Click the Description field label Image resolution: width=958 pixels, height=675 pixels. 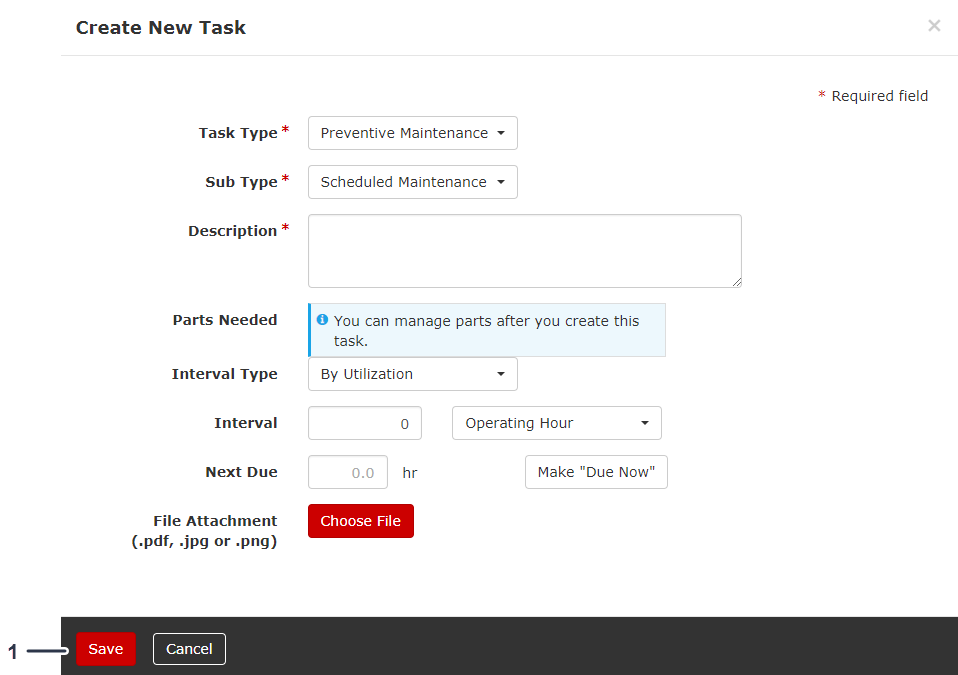(x=232, y=231)
